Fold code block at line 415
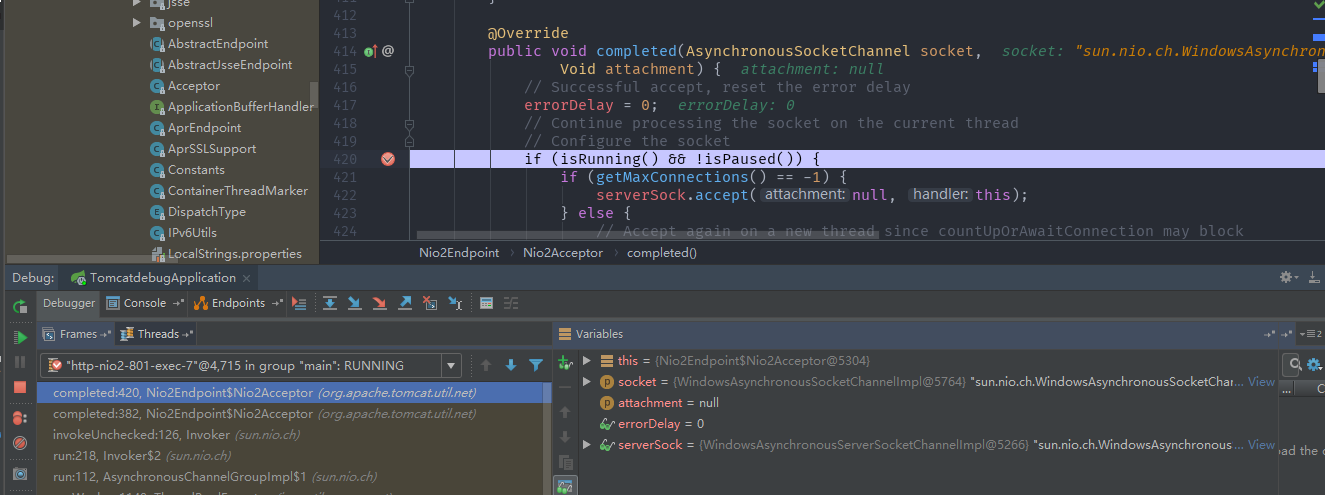 click(408, 70)
